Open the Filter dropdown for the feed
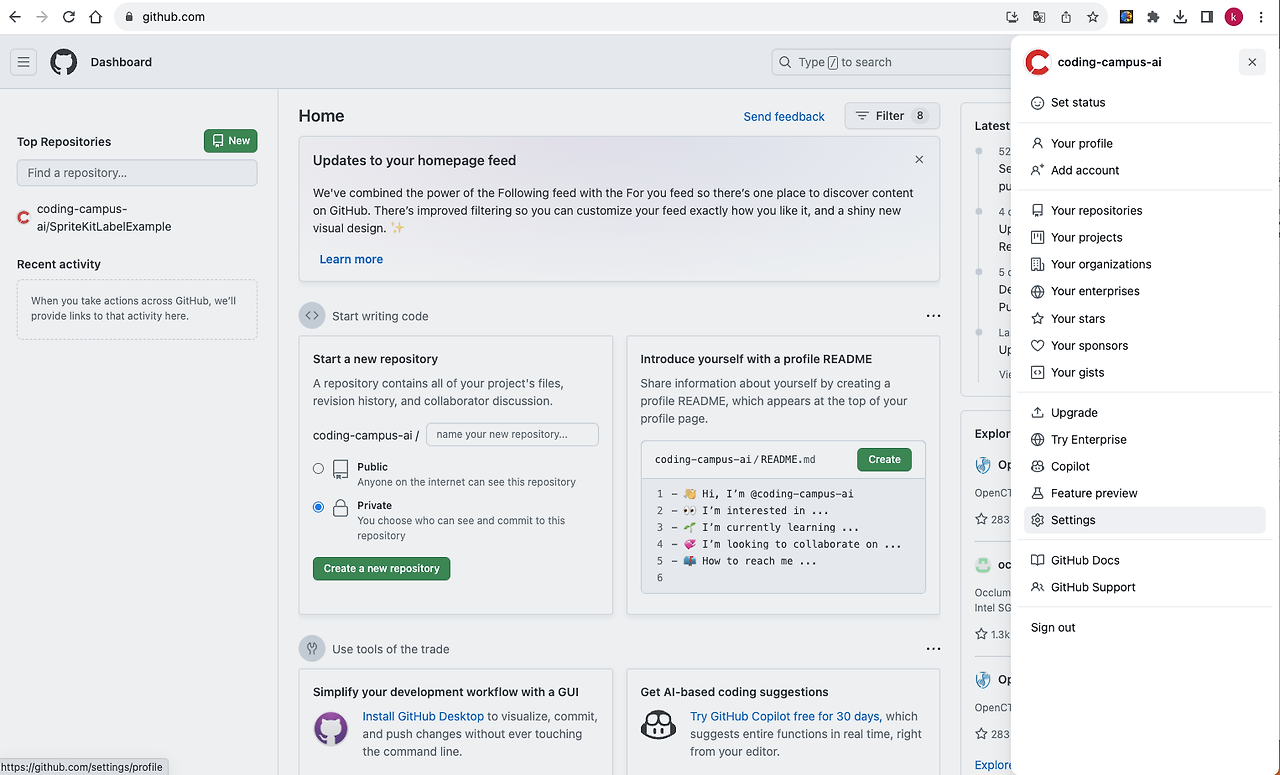This screenshot has width=1280, height=775. click(x=892, y=116)
